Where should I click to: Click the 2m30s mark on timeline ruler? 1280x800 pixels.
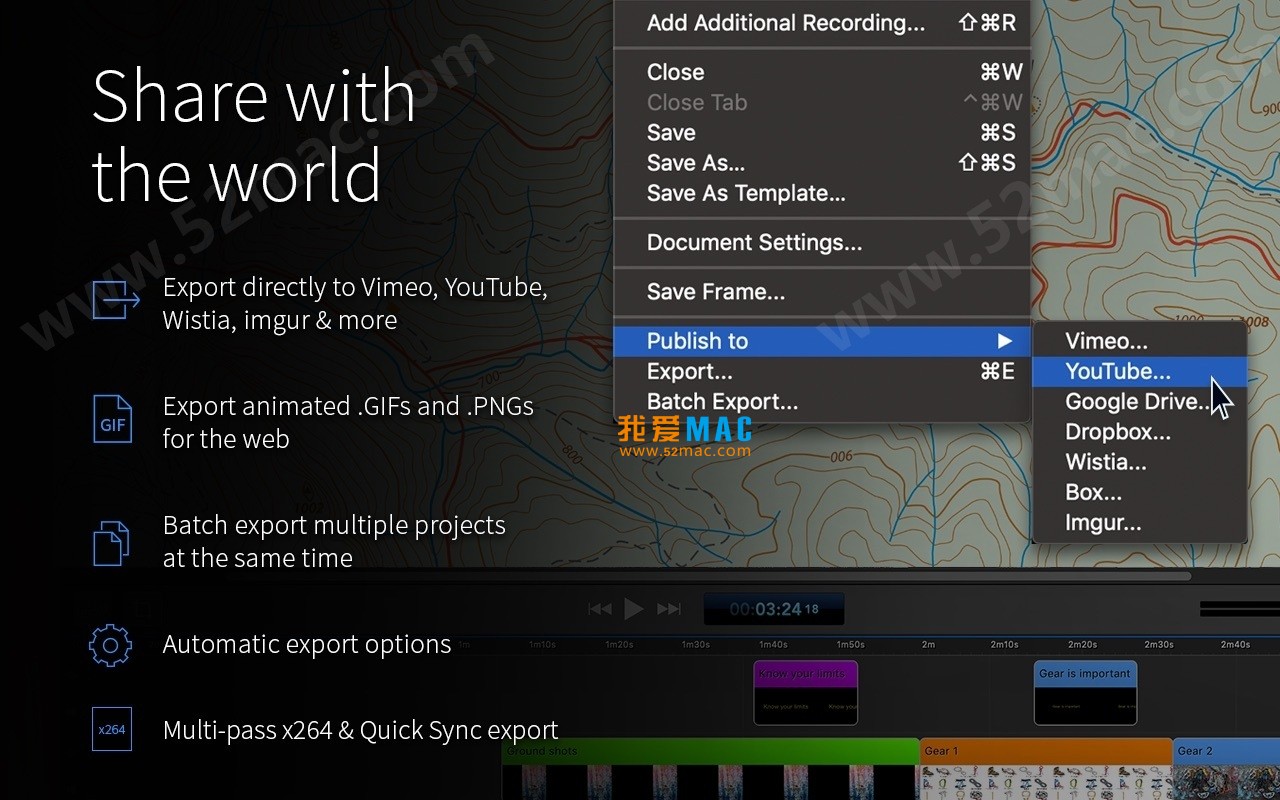tap(1159, 645)
